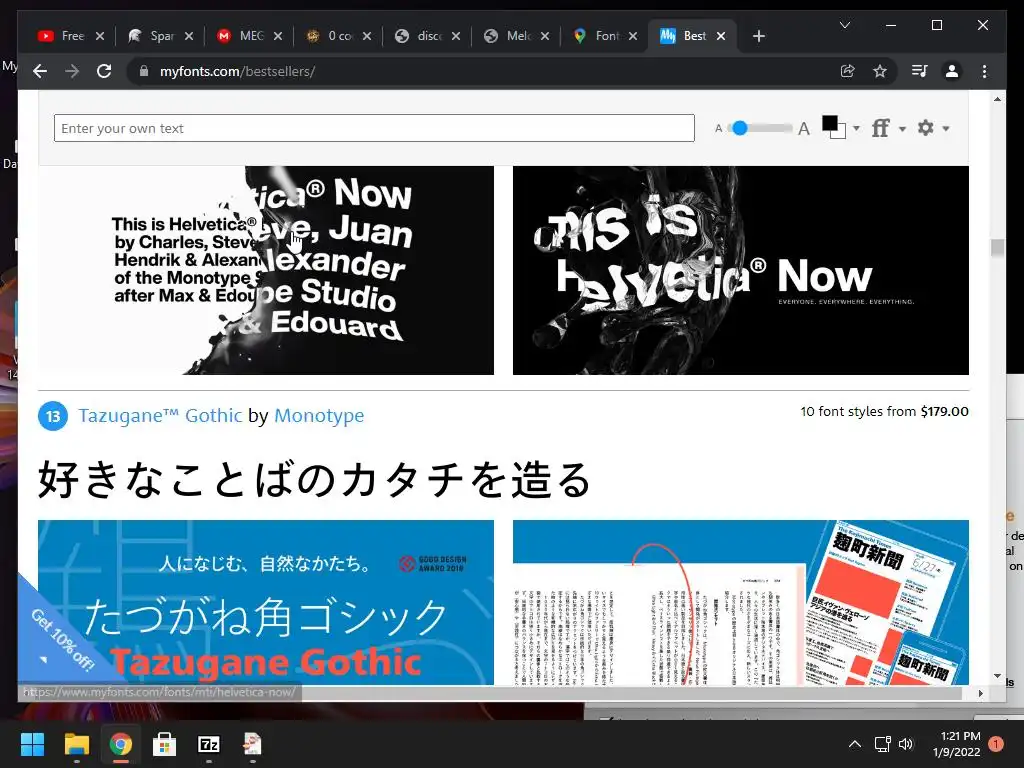Expand the 'ff' dropdown arrow
1024x768 pixels.
903,129
